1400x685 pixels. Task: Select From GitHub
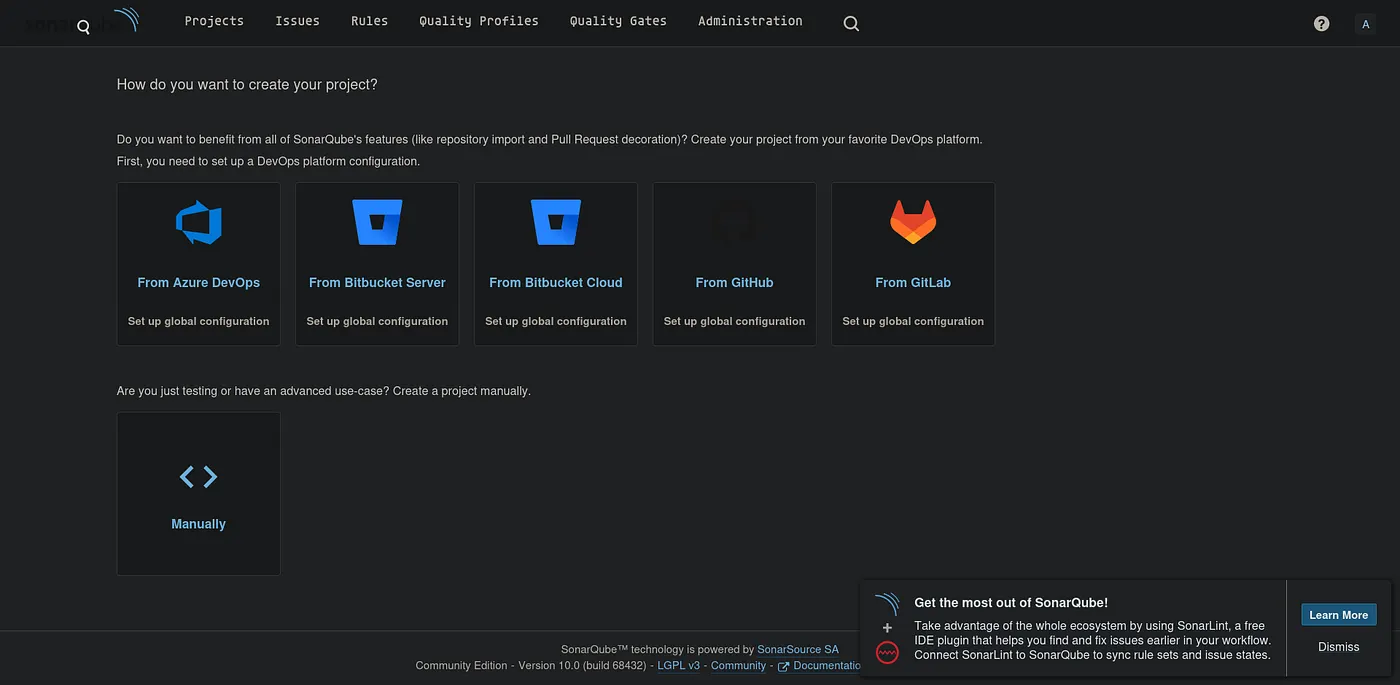pos(734,283)
